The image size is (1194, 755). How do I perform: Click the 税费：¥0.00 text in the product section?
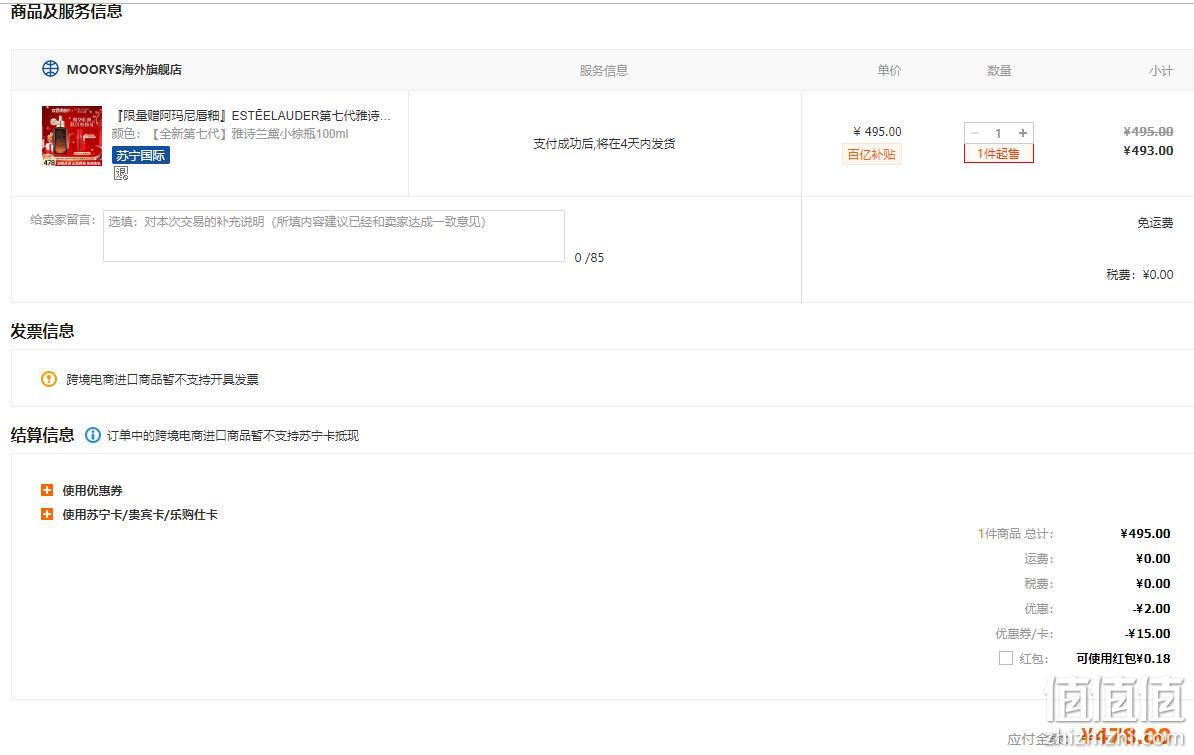point(1139,274)
